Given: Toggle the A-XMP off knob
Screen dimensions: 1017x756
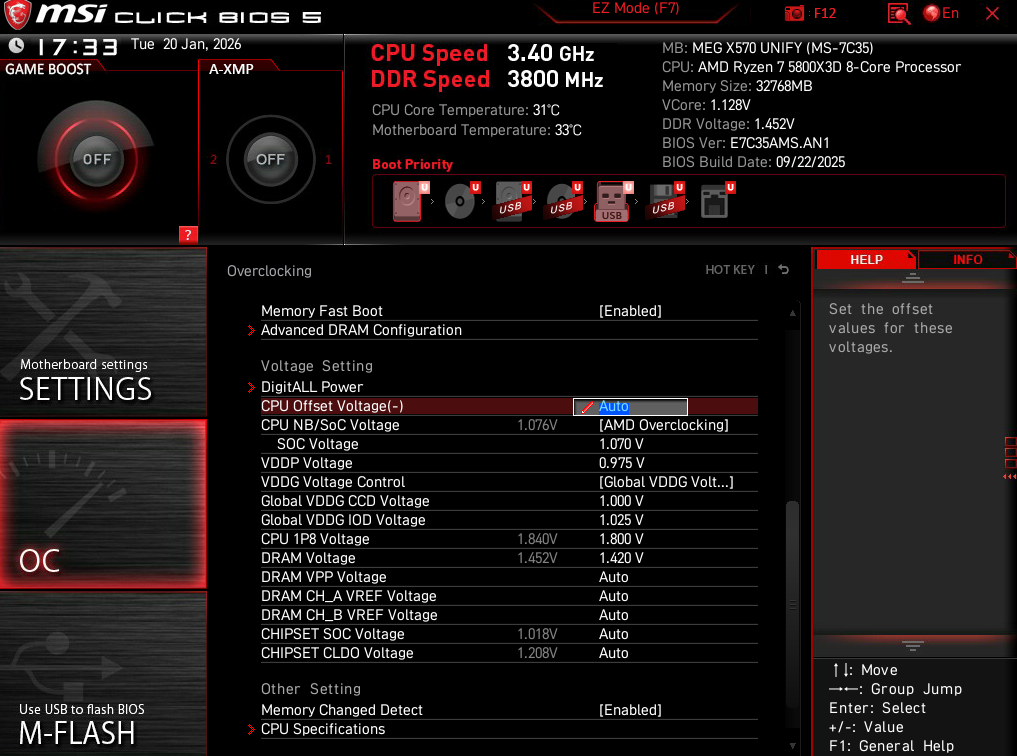Looking at the screenshot, I should 270,159.
